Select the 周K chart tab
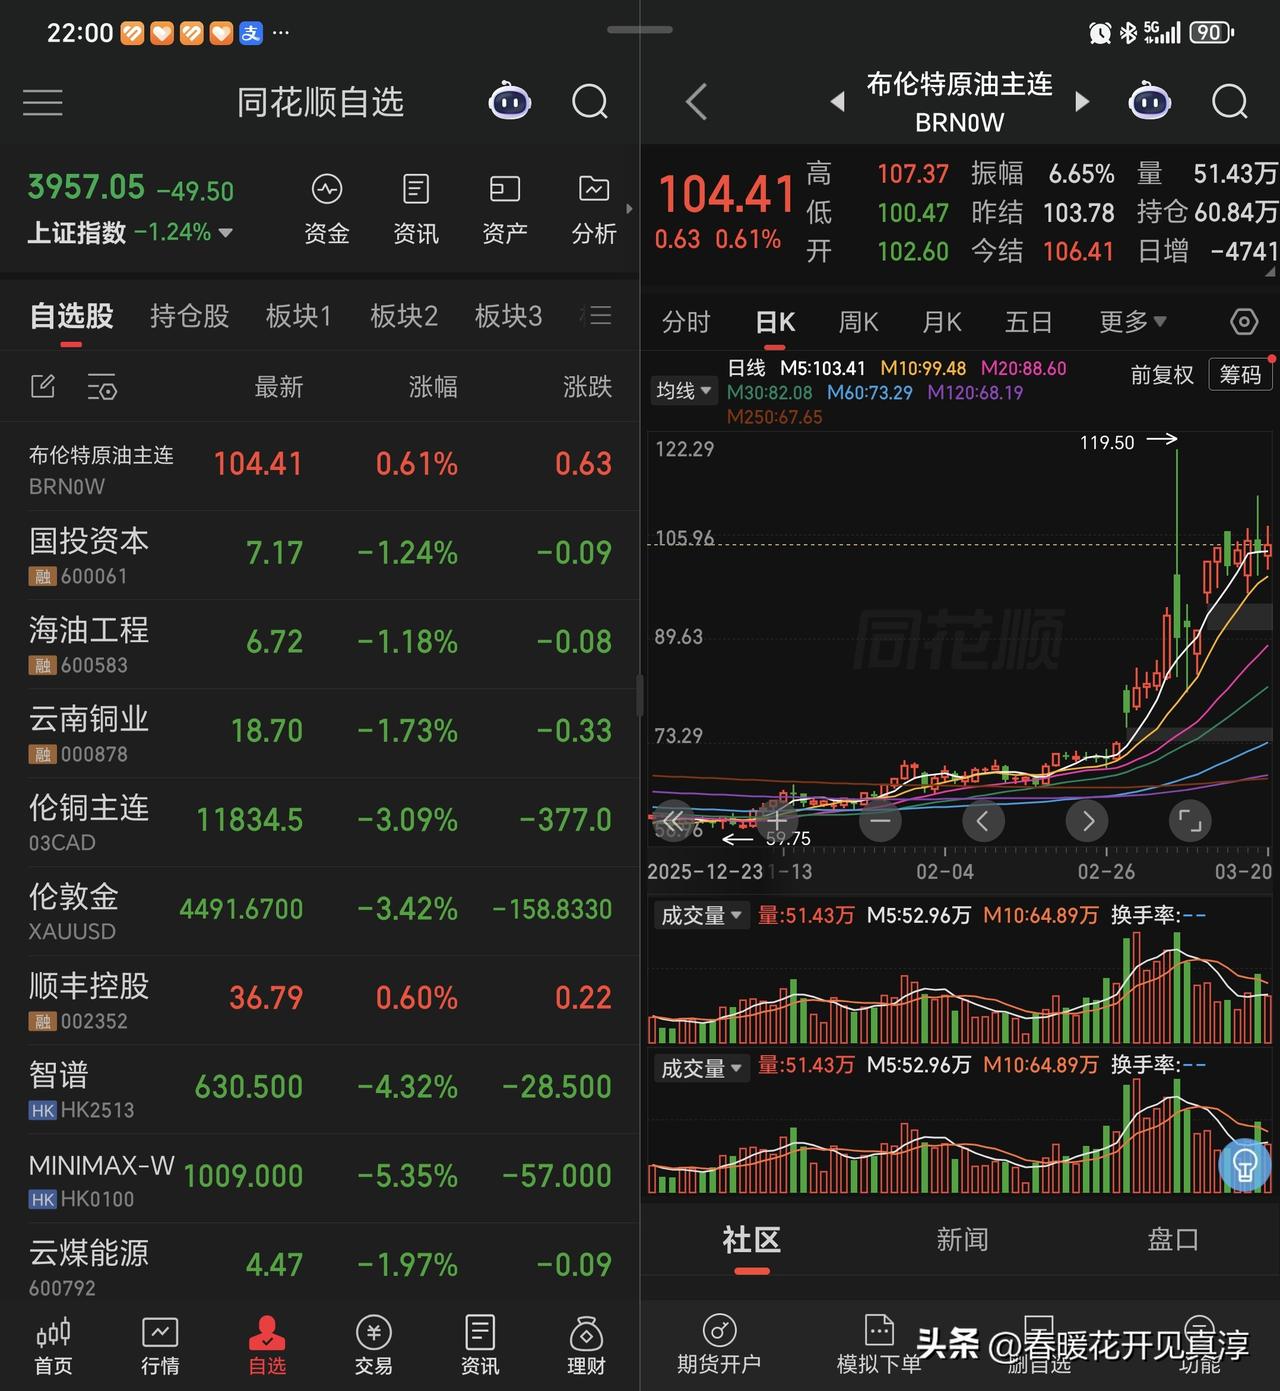Screen dimensions: 1280x1391 (858, 322)
